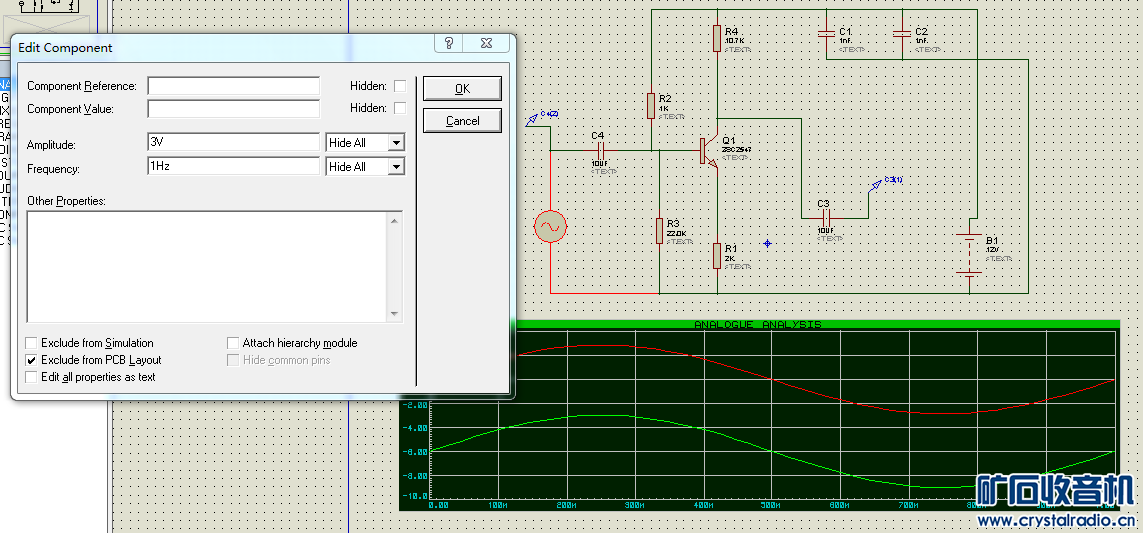The height and width of the screenshot is (533, 1143).
Task: Select resistor R3 in the circuit
Action: [x=659, y=230]
